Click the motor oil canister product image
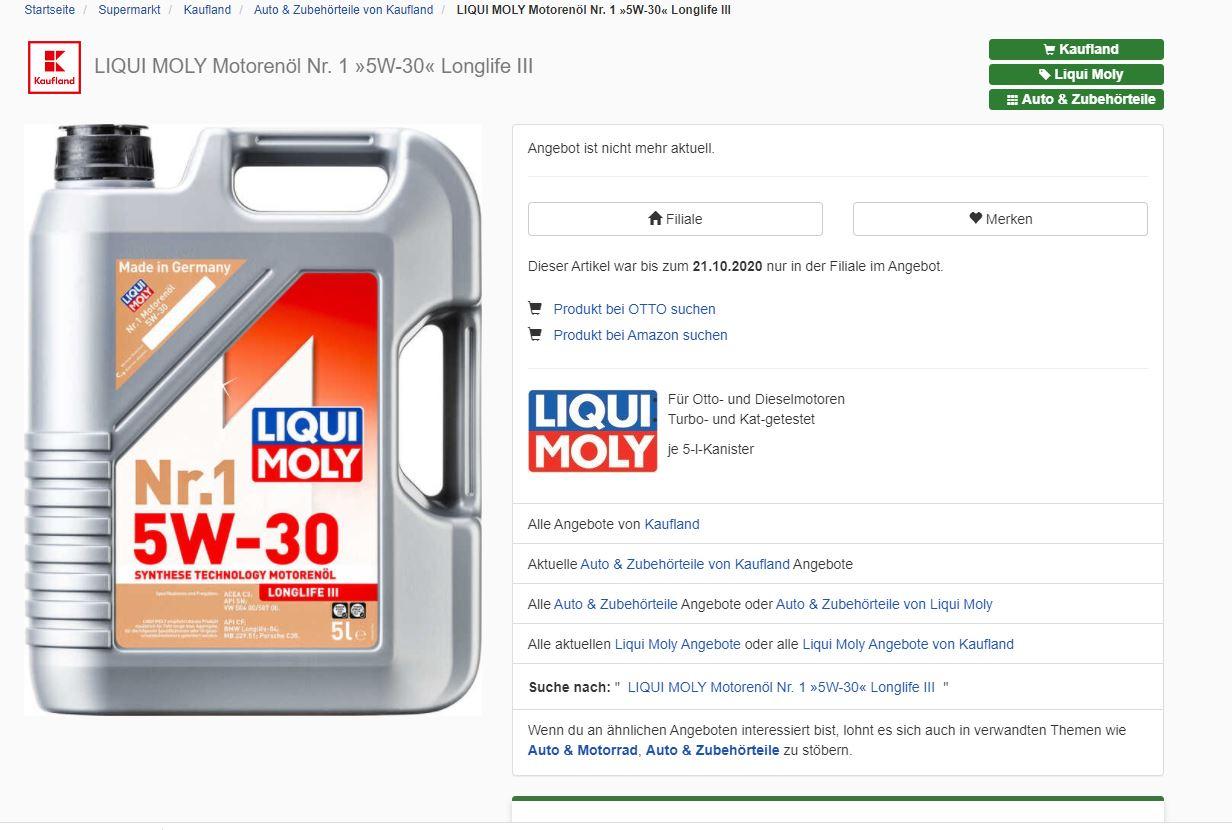This screenshot has width=1232, height=830. pos(253,420)
